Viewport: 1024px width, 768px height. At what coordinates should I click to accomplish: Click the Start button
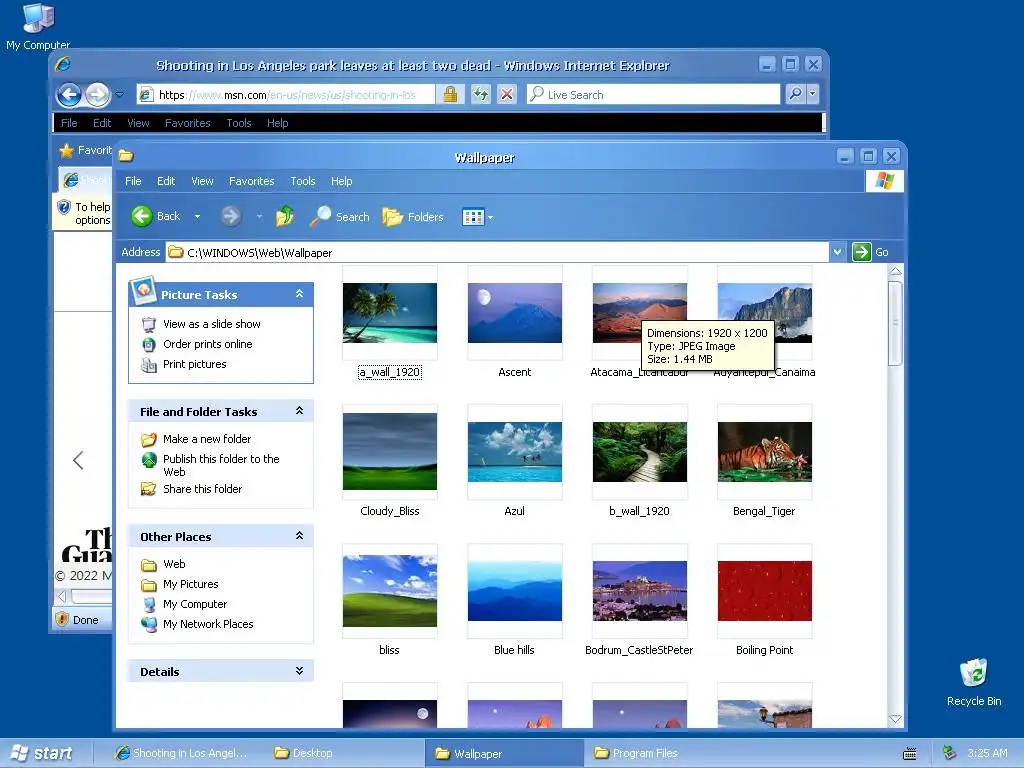point(42,753)
